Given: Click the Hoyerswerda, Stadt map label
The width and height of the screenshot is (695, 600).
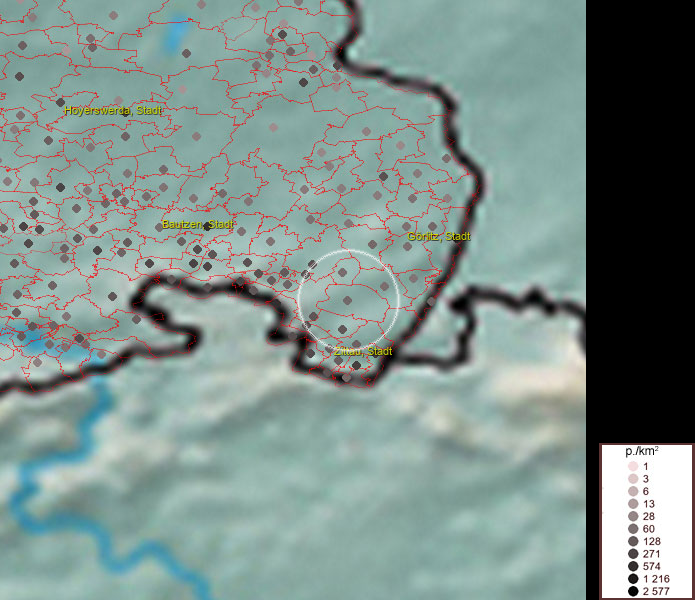Looking at the screenshot, I should pos(113,110).
